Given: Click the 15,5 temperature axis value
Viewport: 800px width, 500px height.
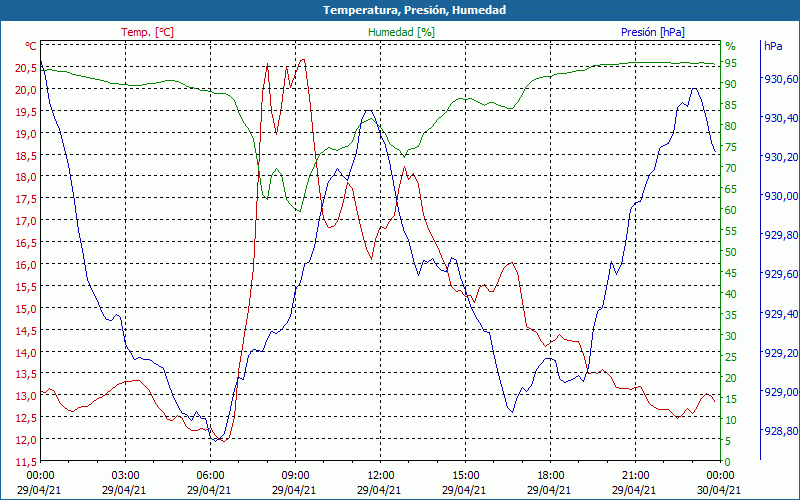Looking at the screenshot, I should pos(26,287).
